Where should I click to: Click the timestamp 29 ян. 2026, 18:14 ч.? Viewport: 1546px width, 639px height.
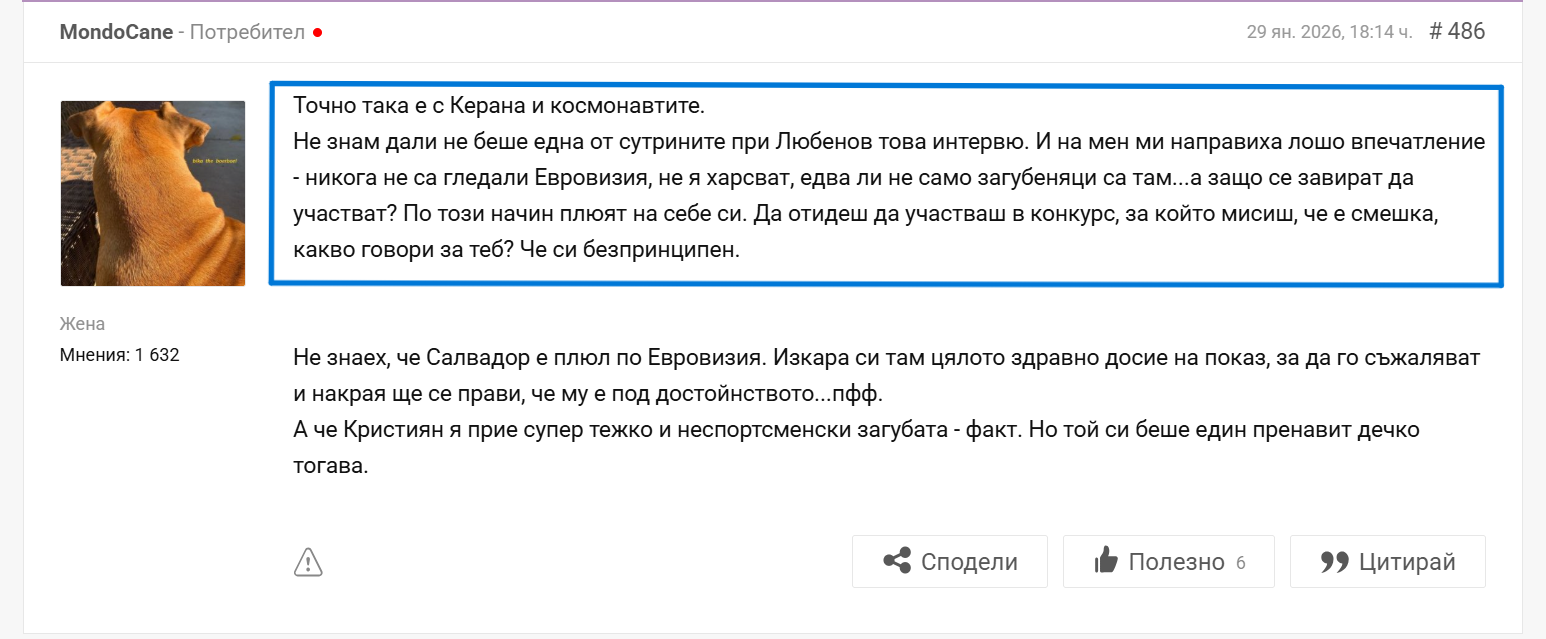(x=1328, y=32)
